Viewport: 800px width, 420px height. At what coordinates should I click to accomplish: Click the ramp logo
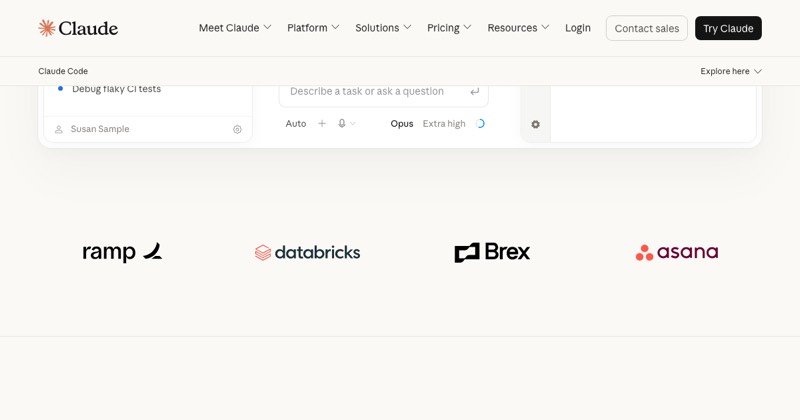pos(122,252)
